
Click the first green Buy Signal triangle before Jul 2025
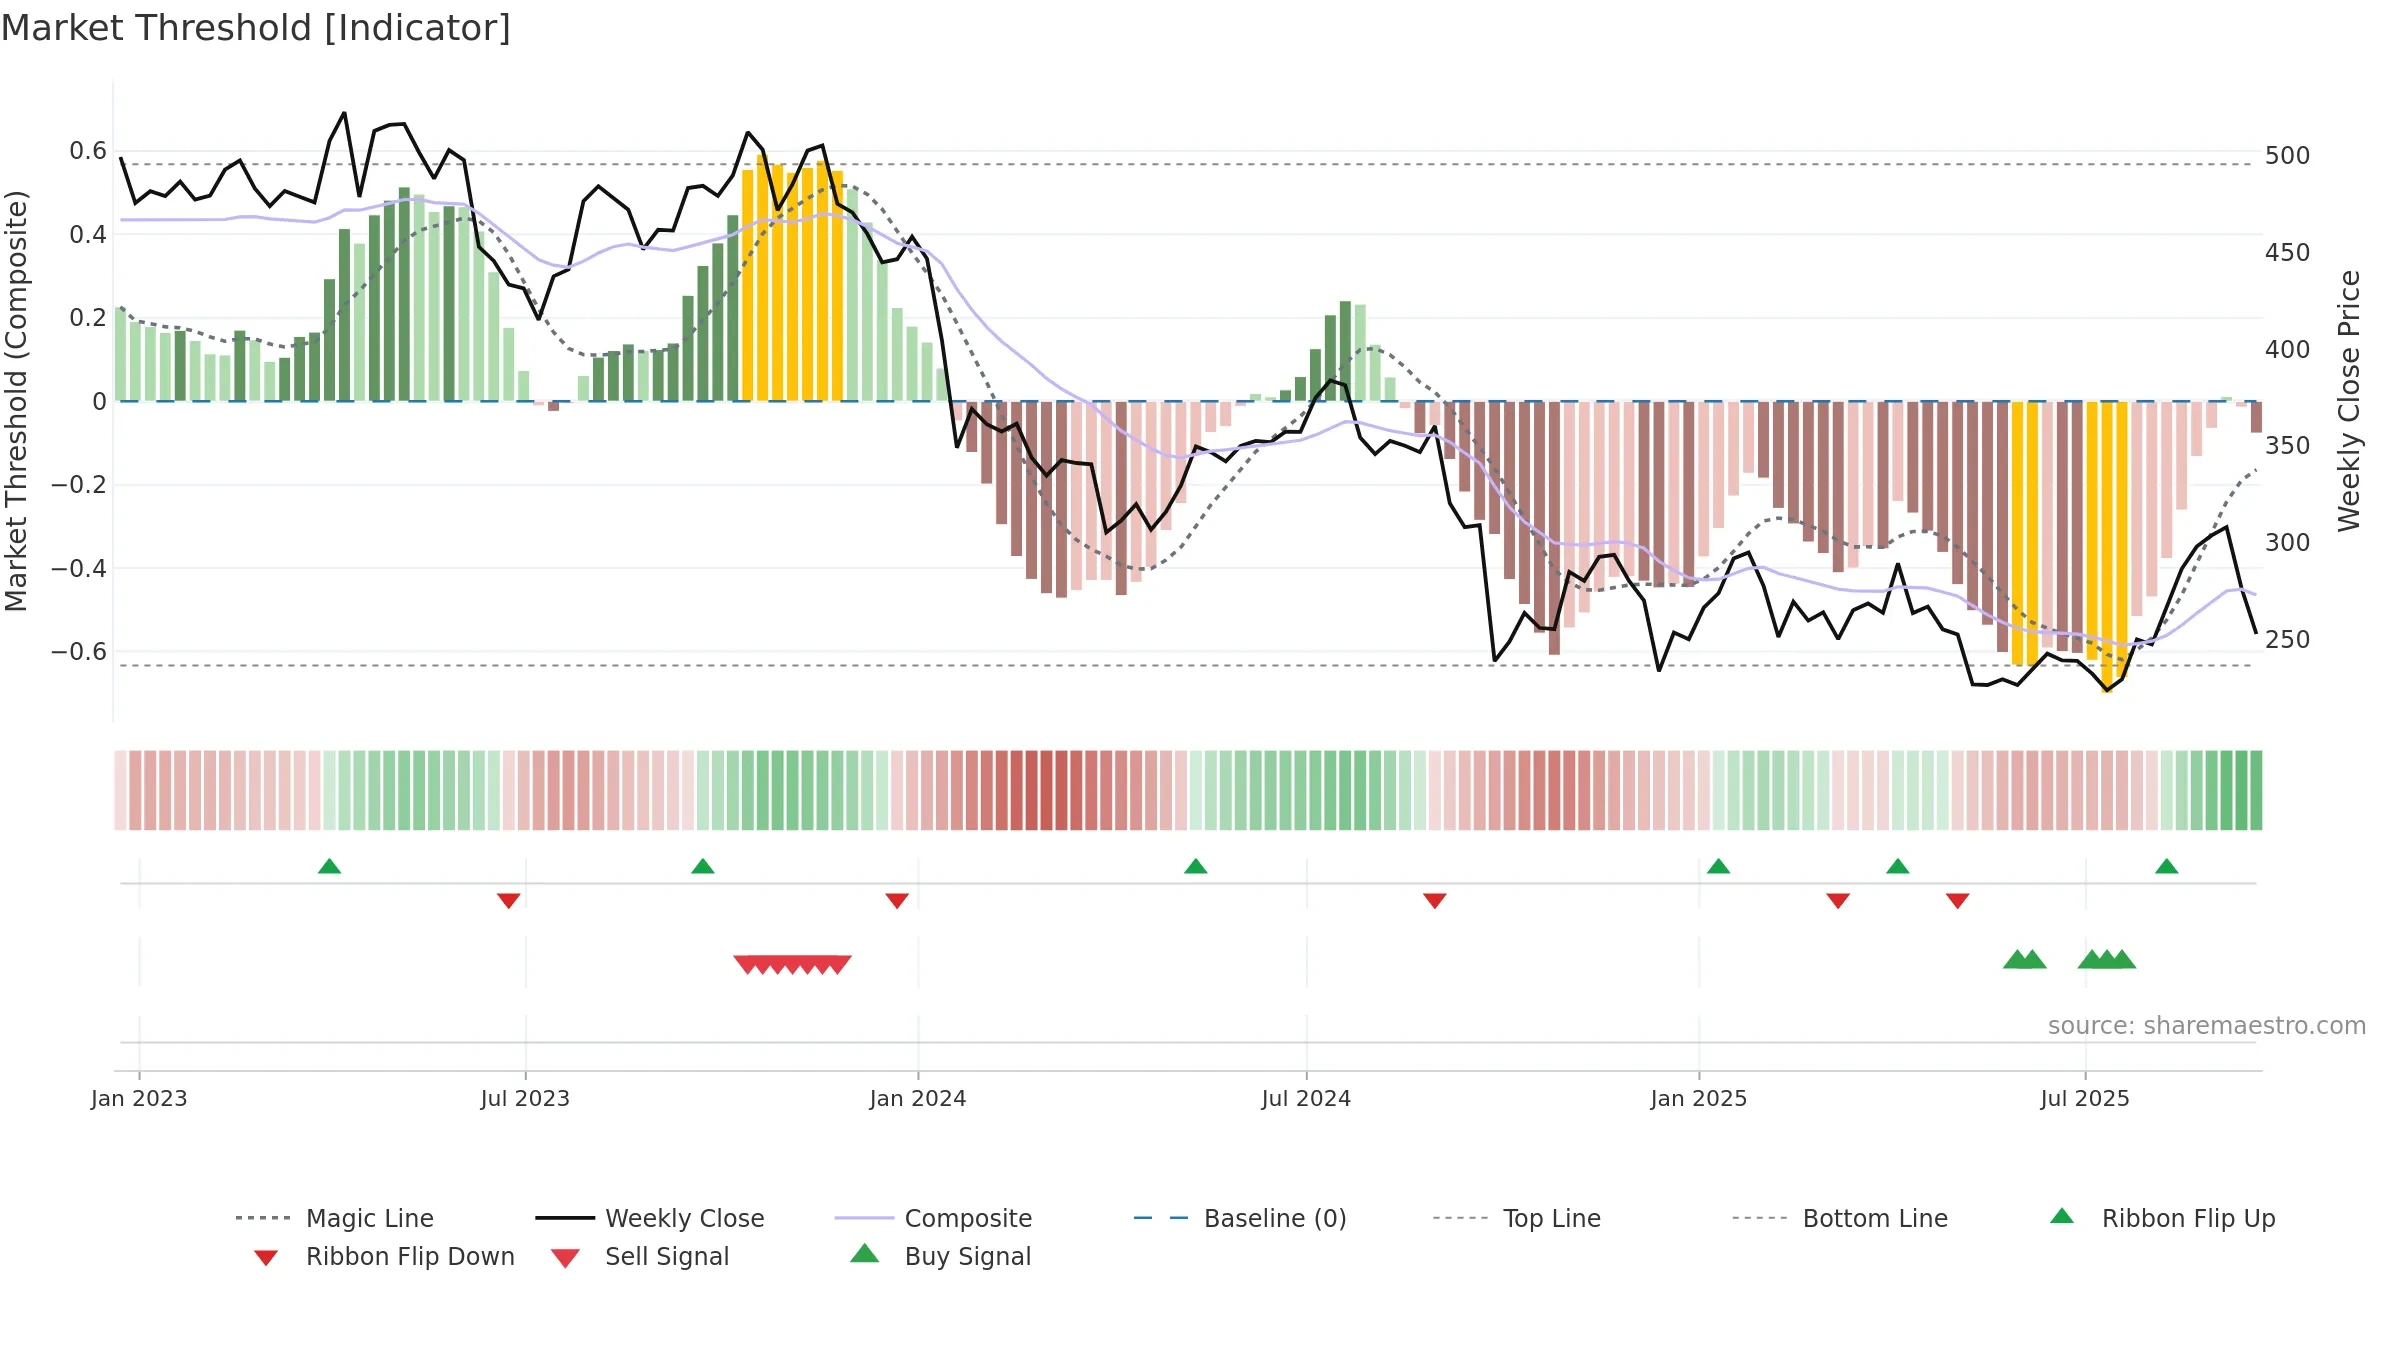click(x=2017, y=959)
